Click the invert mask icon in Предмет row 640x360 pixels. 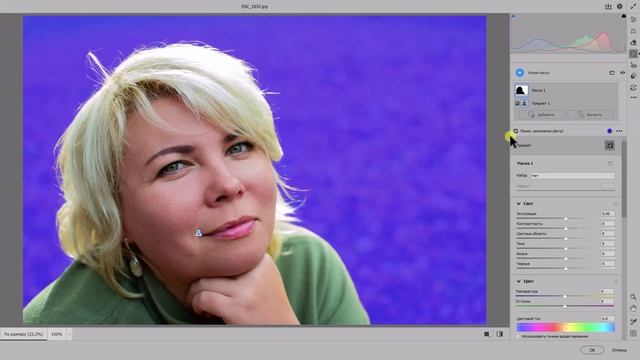(609, 145)
